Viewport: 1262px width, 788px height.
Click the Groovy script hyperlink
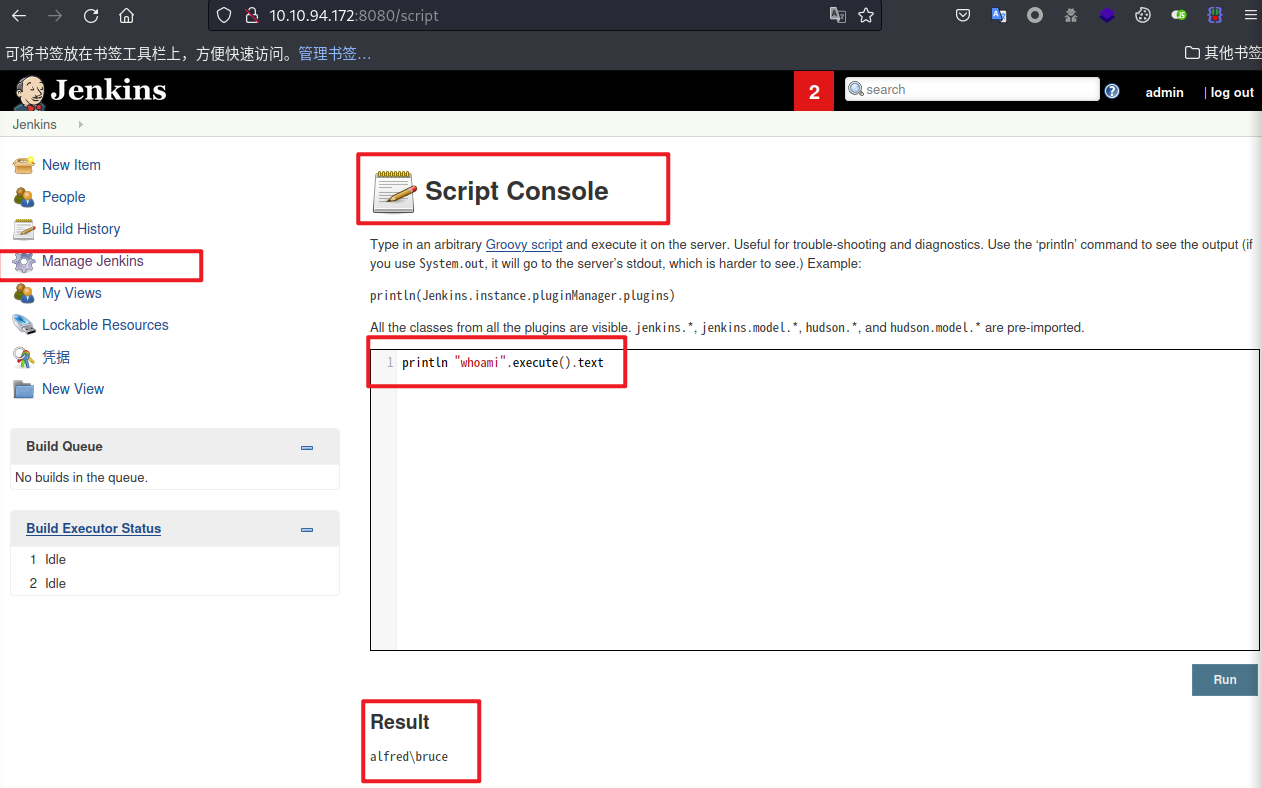click(x=524, y=244)
